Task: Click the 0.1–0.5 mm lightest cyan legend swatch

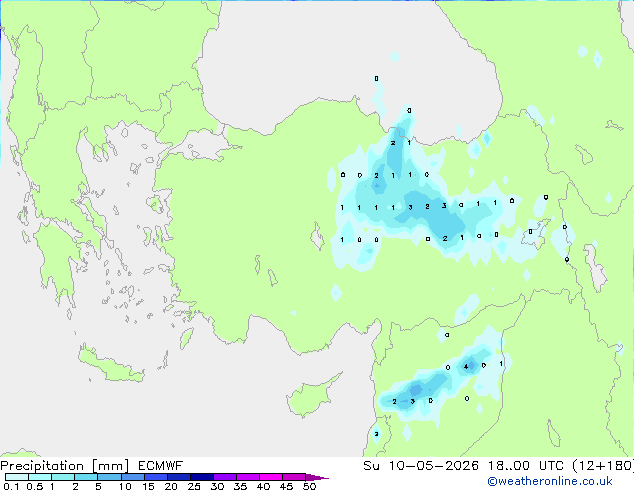Action: tap(17, 477)
